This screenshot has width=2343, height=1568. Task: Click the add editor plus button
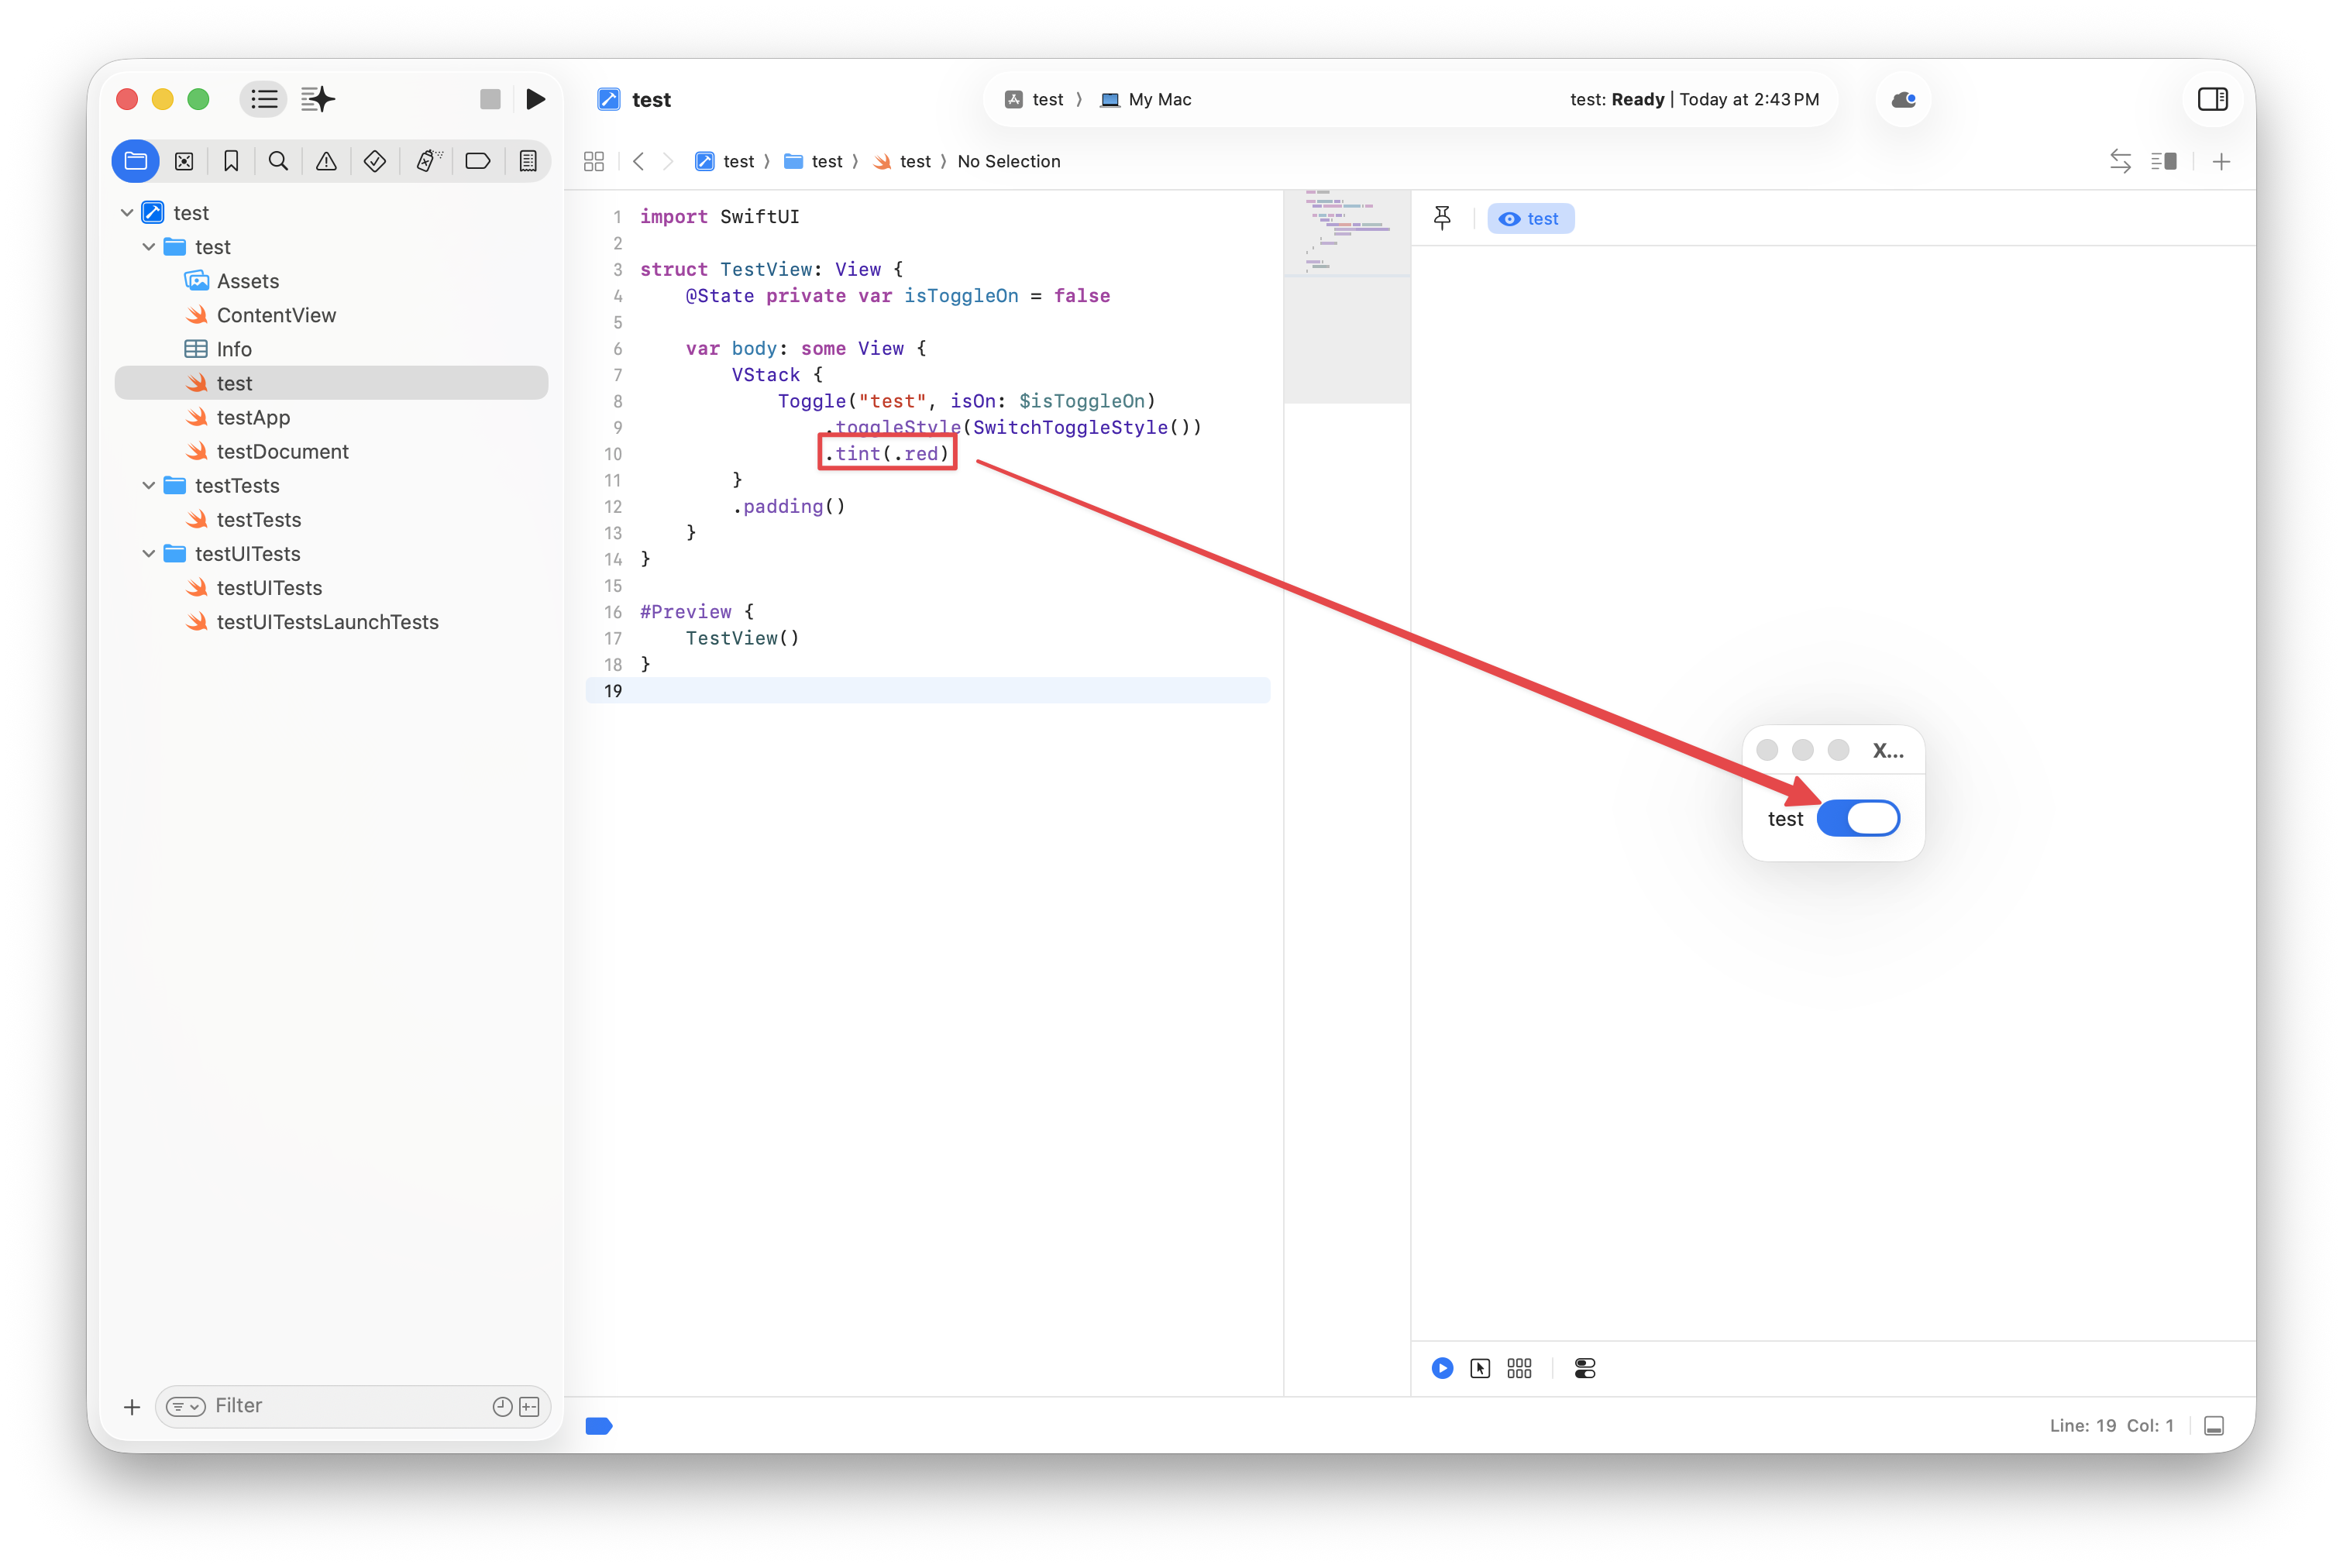click(x=2221, y=161)
